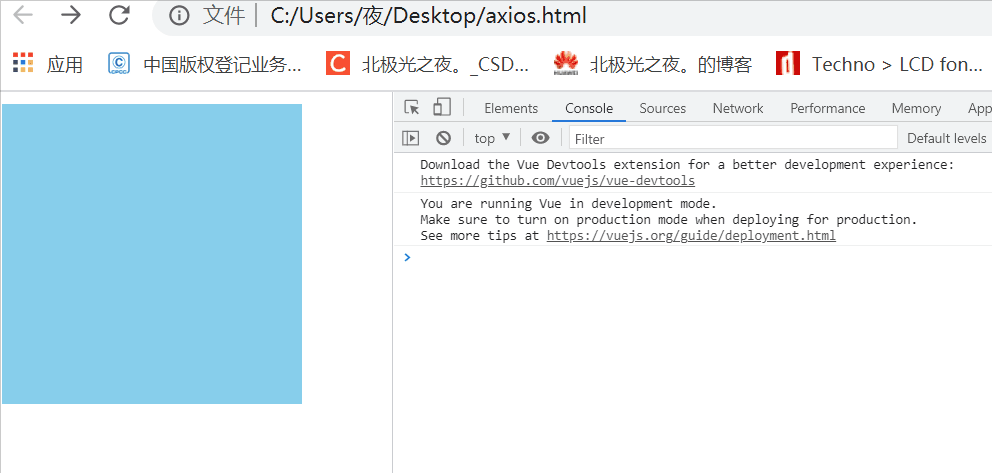Switch to the Network tab
Viewport: 992px width, 473px height.
[738, 108]
